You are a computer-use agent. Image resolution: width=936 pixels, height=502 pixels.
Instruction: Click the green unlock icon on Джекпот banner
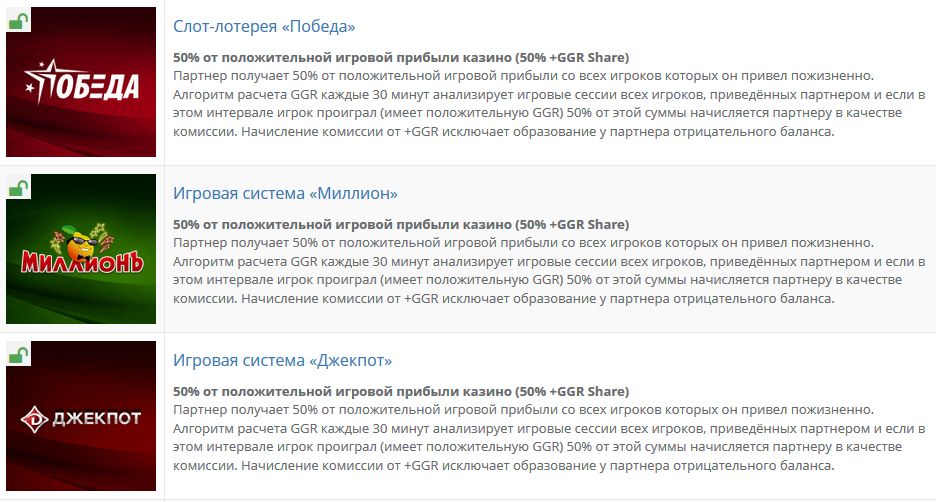click(17, 353)
